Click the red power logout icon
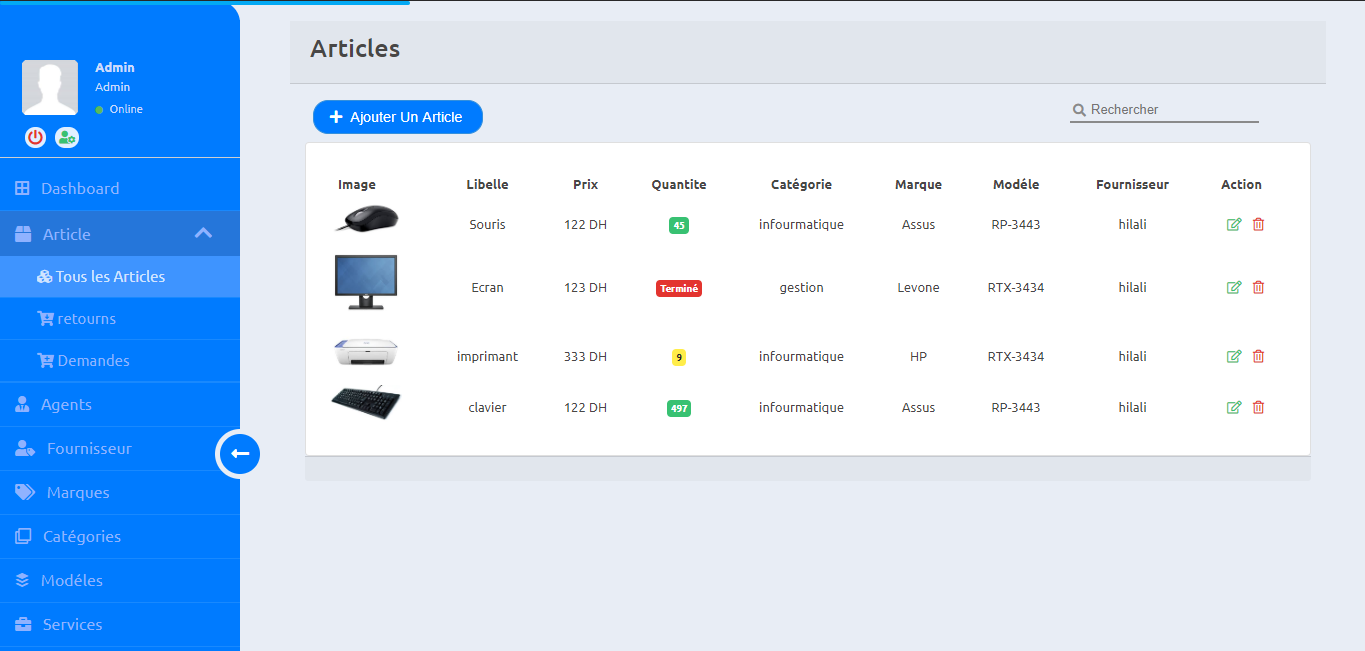Viewport: 1365px width, 651px height. coord(36,138)
